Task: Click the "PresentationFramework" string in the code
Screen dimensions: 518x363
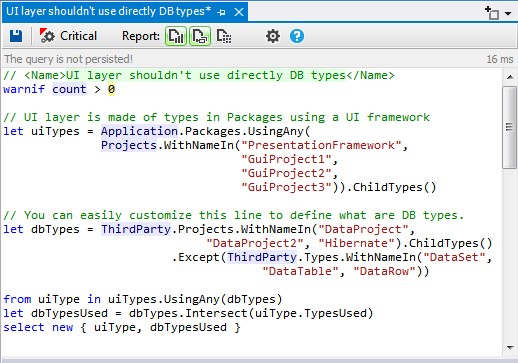Action: coord(321,145)
